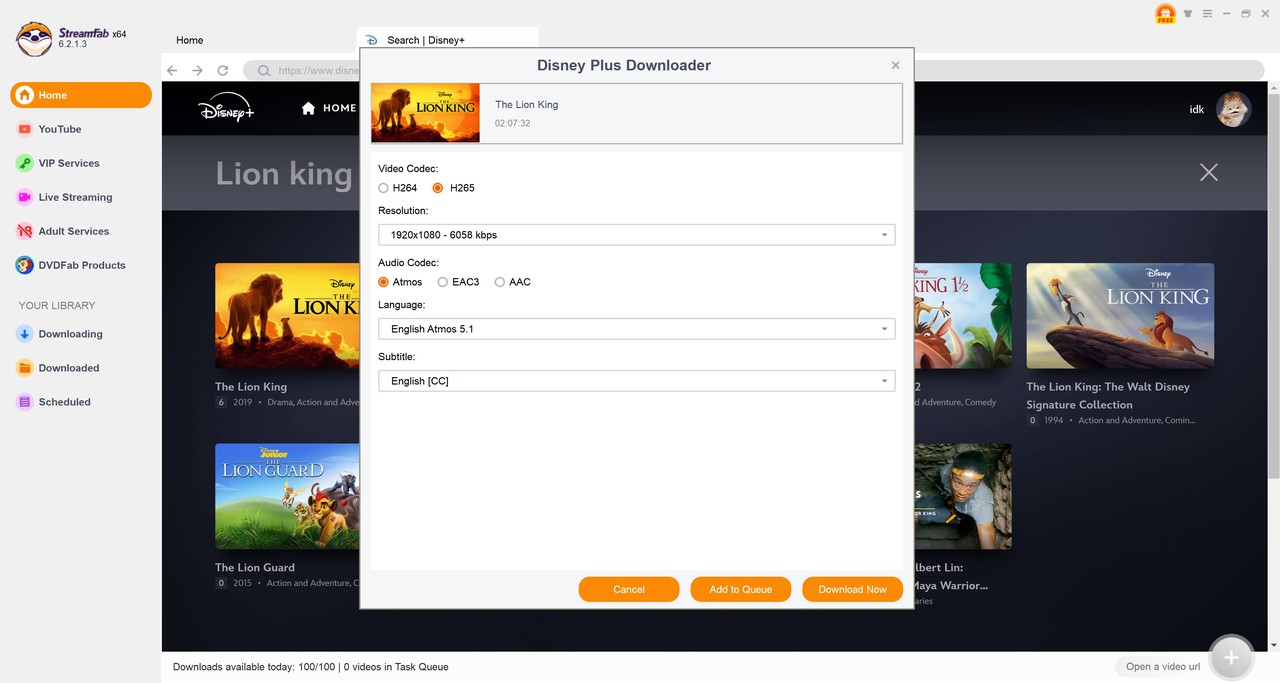Click the 02:07:32 duration text

pos(512,123)
